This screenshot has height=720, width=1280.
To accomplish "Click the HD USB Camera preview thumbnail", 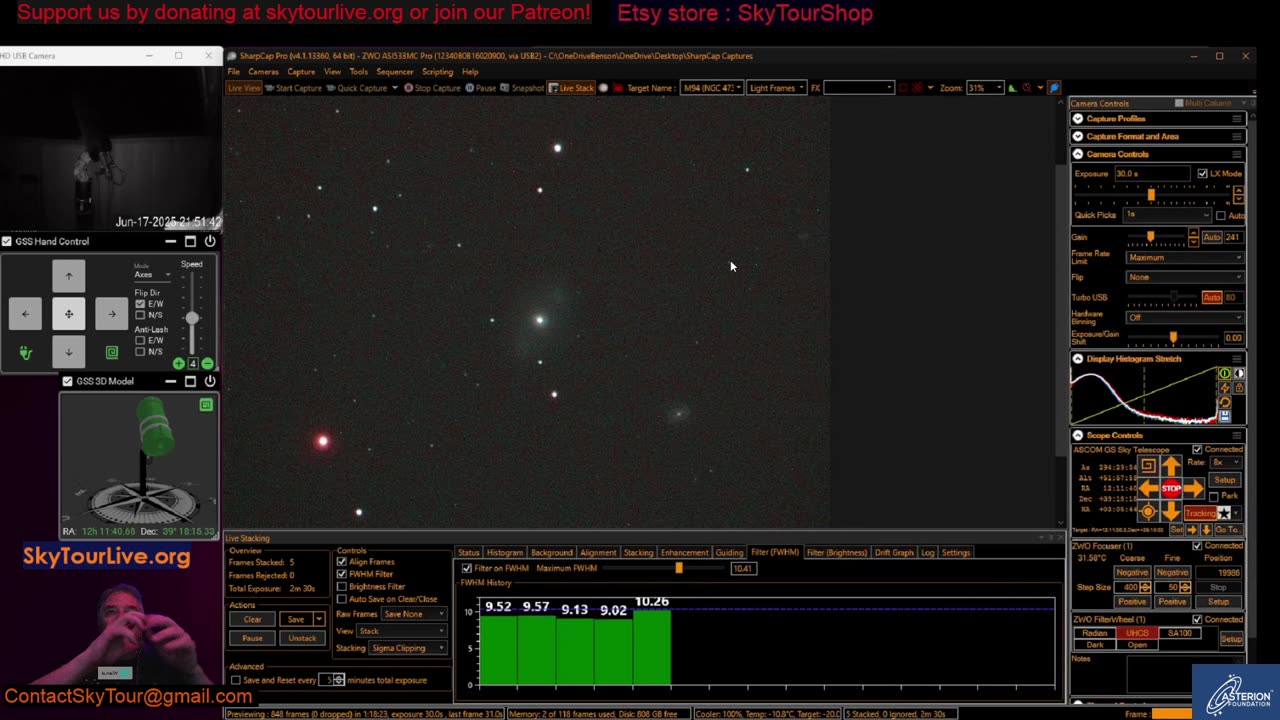I will point(110,148).
